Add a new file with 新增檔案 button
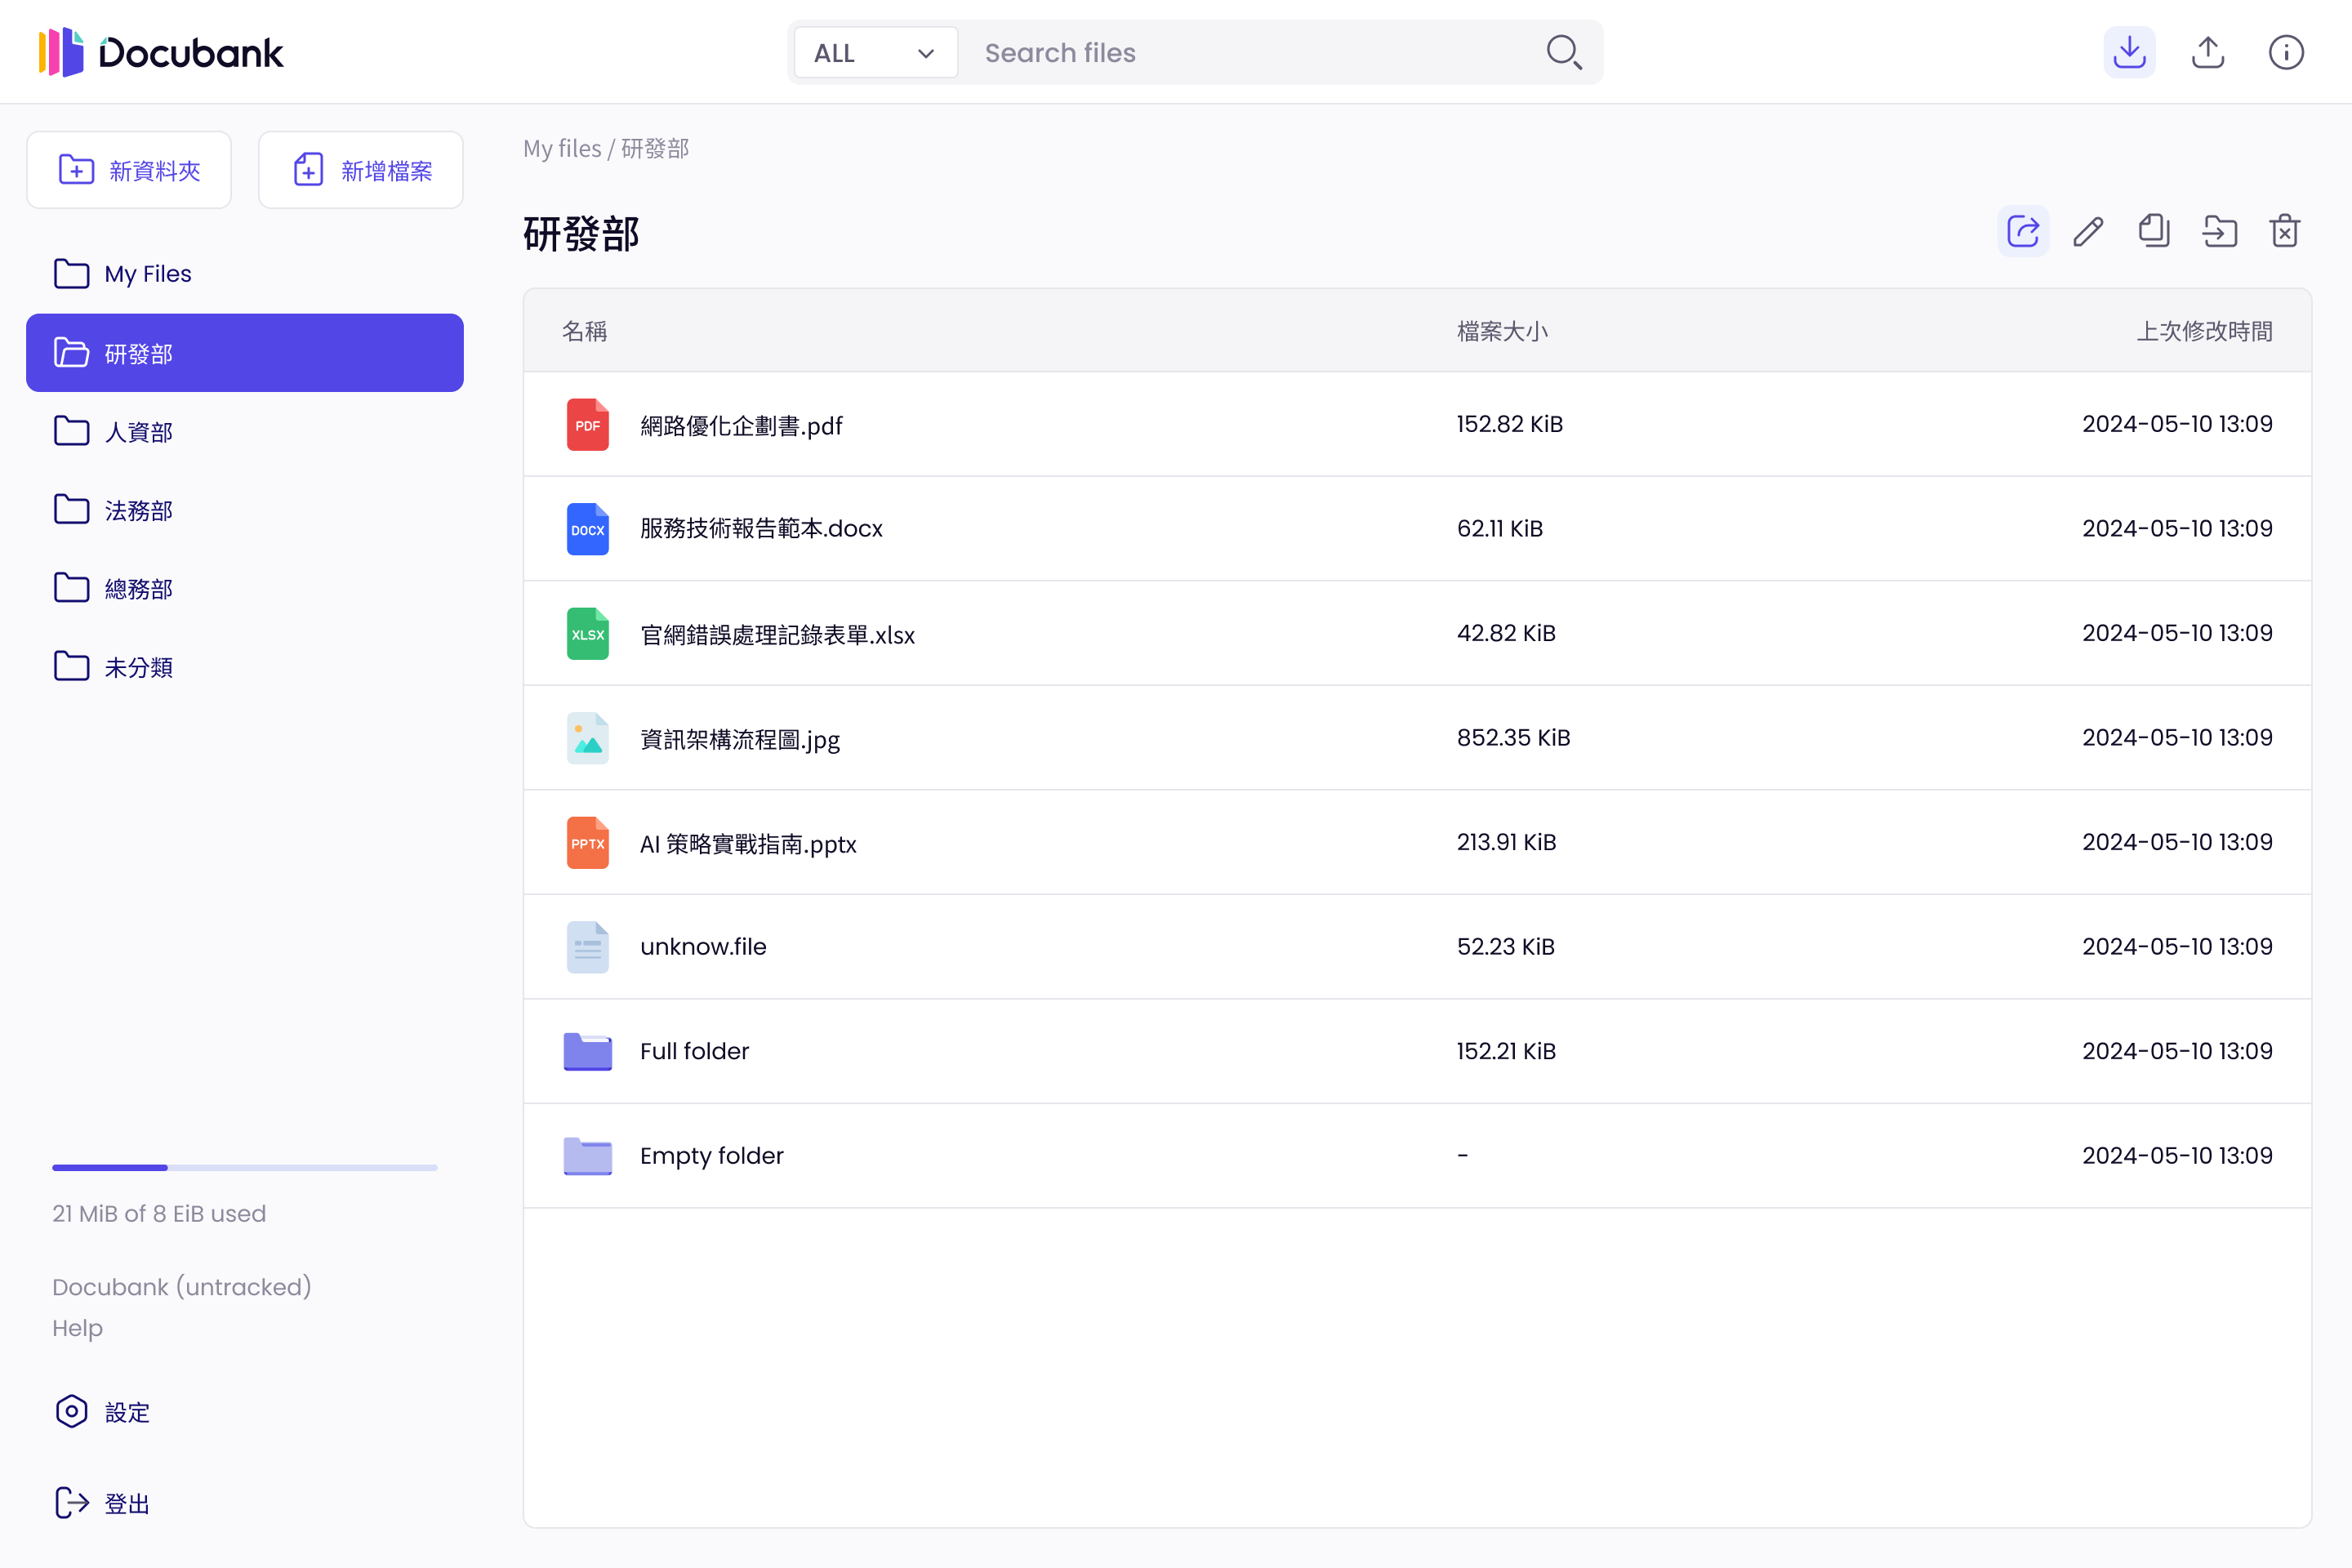Screen dimensions: 2352x1568 [361, 170]
